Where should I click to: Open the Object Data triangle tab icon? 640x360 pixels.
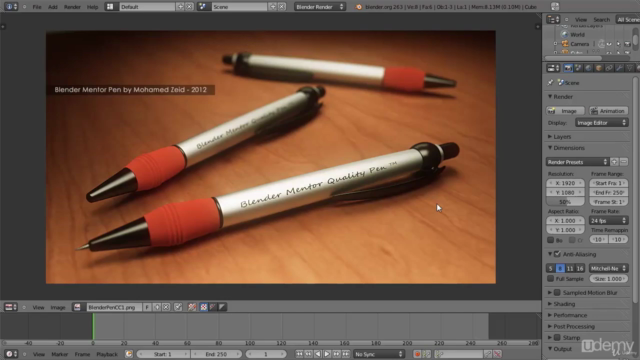[x=629, y=68]
